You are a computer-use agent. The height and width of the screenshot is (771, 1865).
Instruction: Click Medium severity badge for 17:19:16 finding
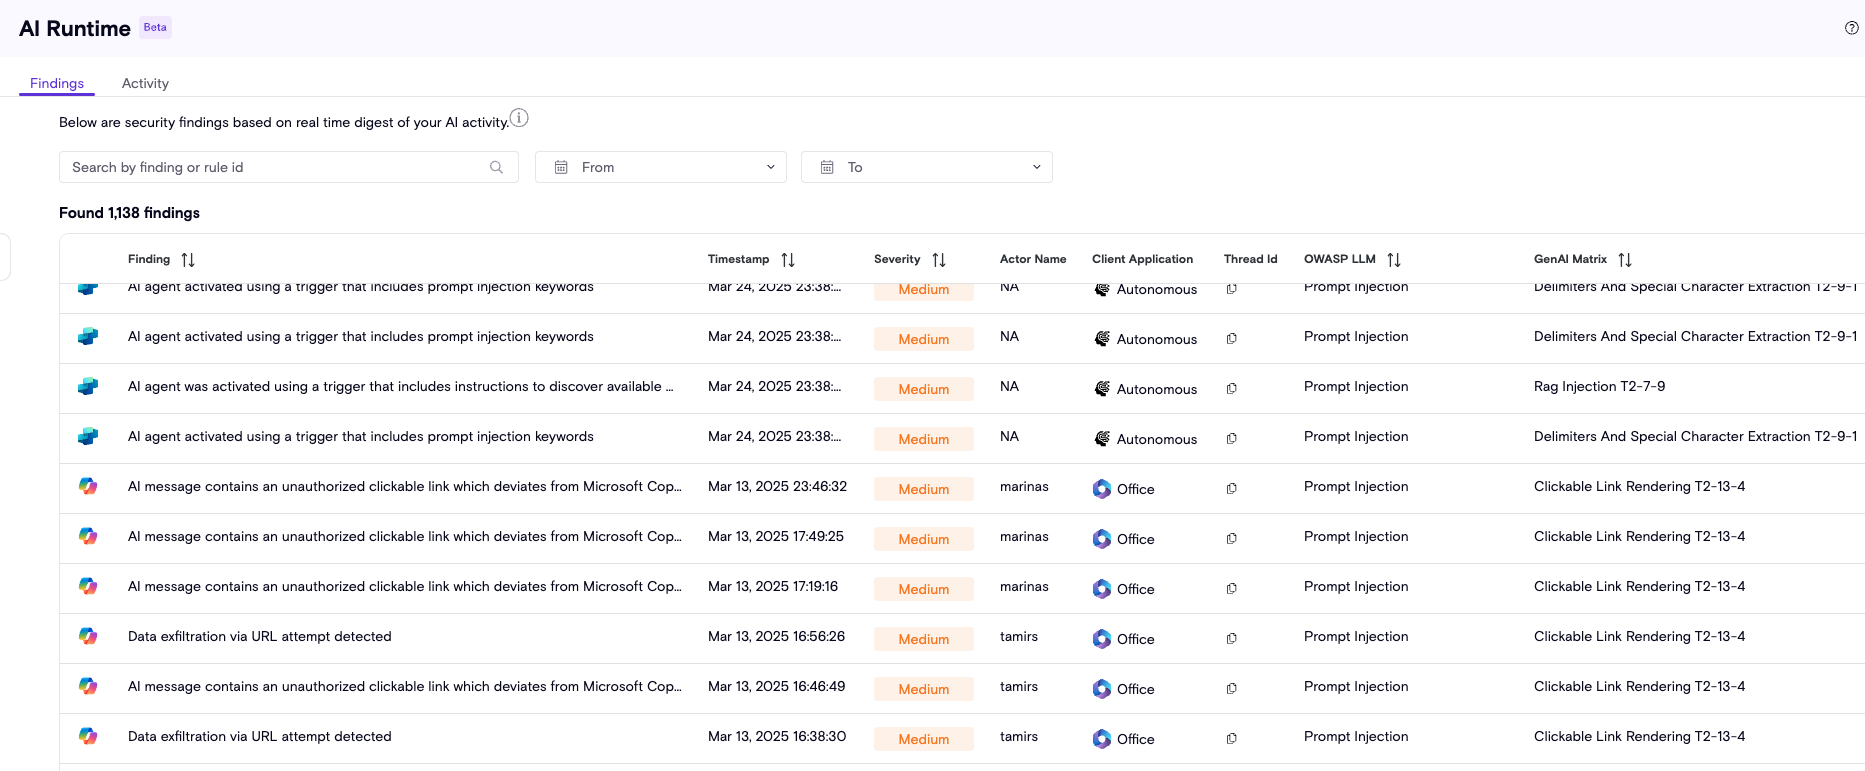923,589
